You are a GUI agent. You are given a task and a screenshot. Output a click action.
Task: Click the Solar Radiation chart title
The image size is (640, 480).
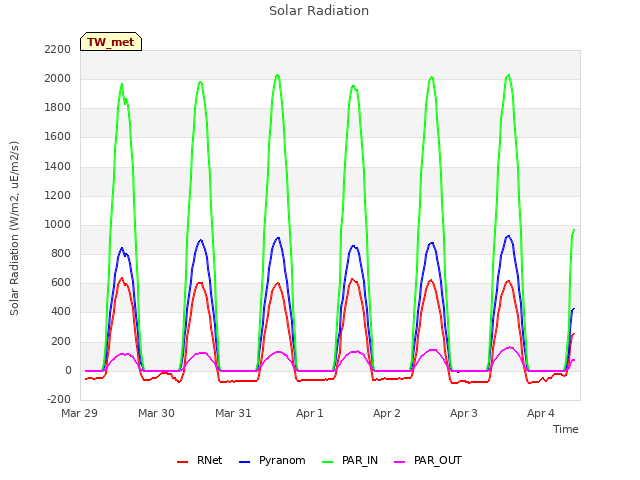319,11
